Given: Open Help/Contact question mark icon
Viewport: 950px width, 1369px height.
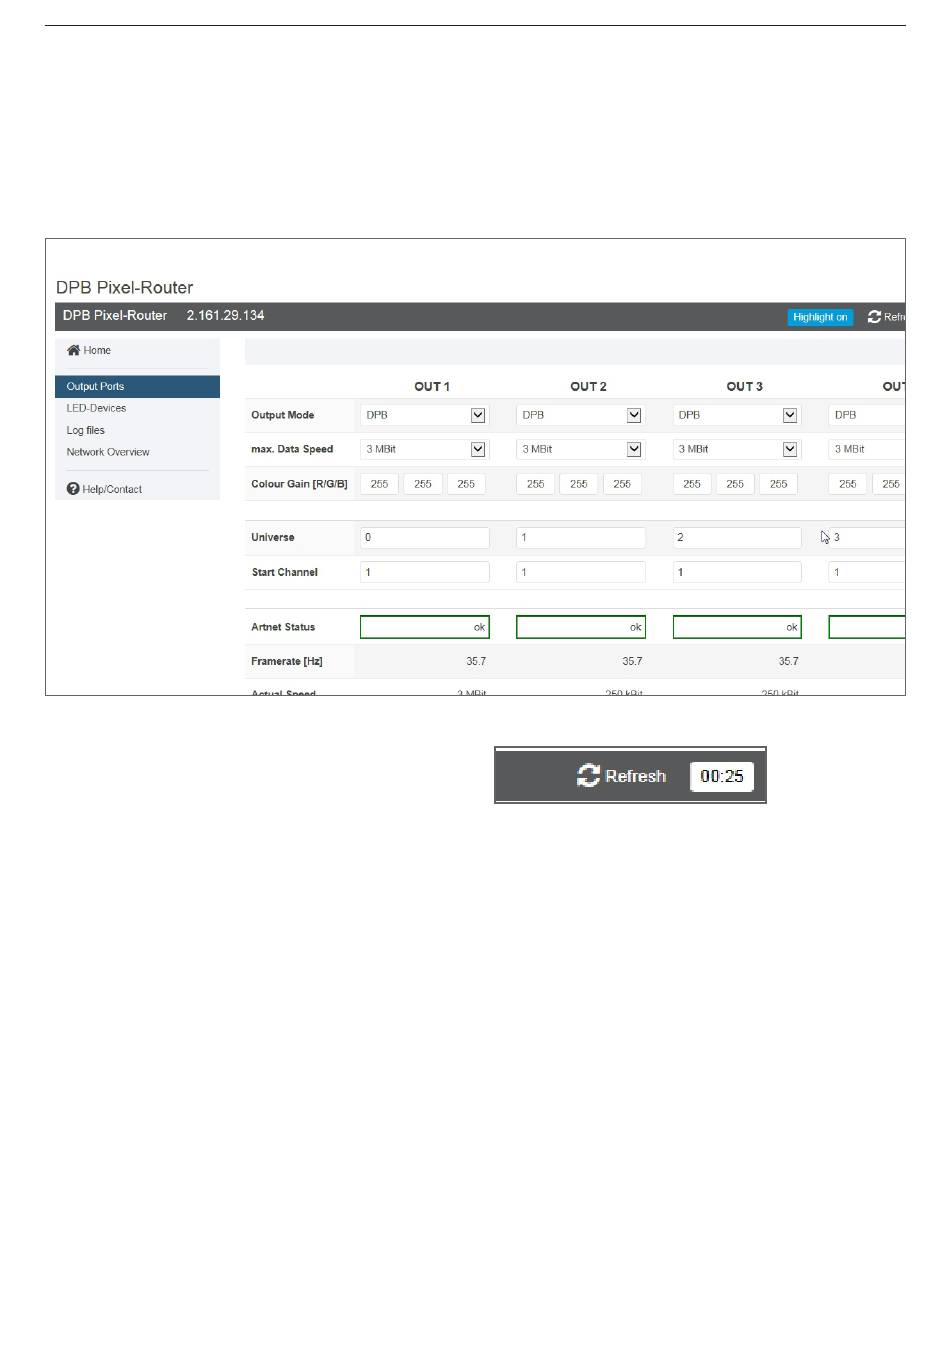Looking at the screenshot, I should 73,489.
